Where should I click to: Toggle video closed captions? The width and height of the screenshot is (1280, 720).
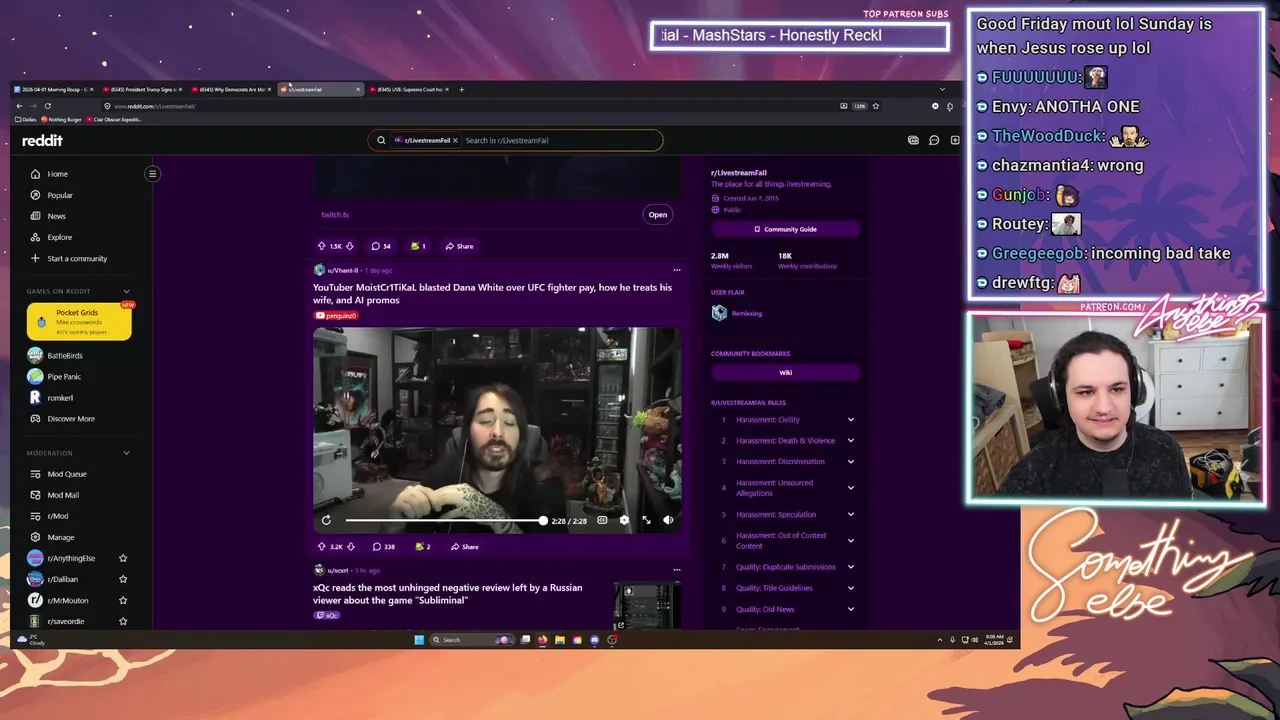point(602,520)
